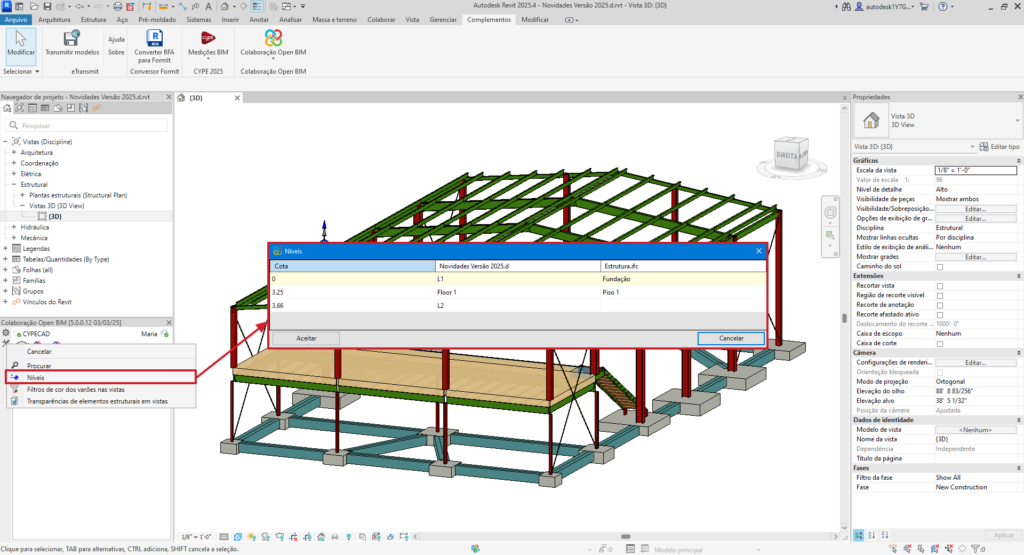Viewport: 1024px width, 555px height.
Task: Click the visual style icon in view control bar
Action: click(x=238, y=537)
